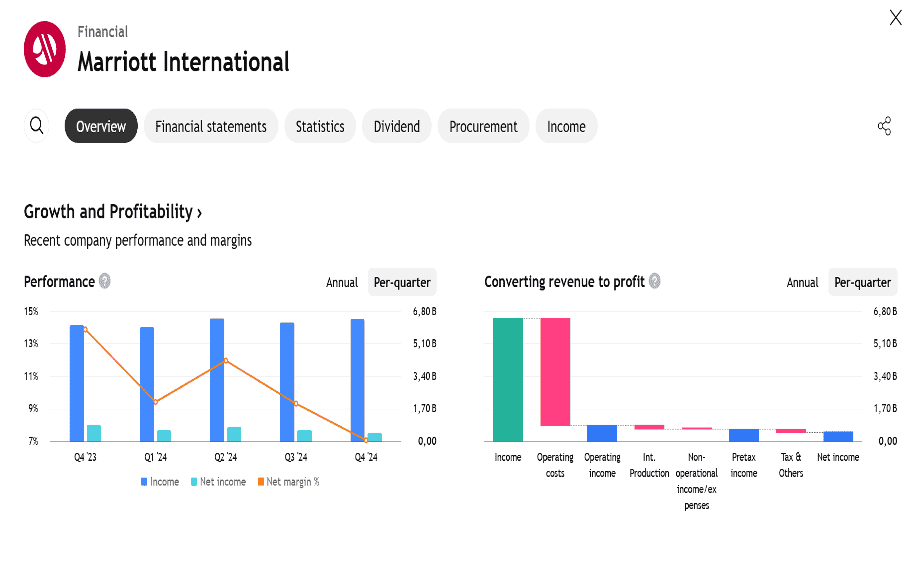Switch revenue to profit chart to Annual
Viewport: 916px width, 564px height.
[802, 283]
